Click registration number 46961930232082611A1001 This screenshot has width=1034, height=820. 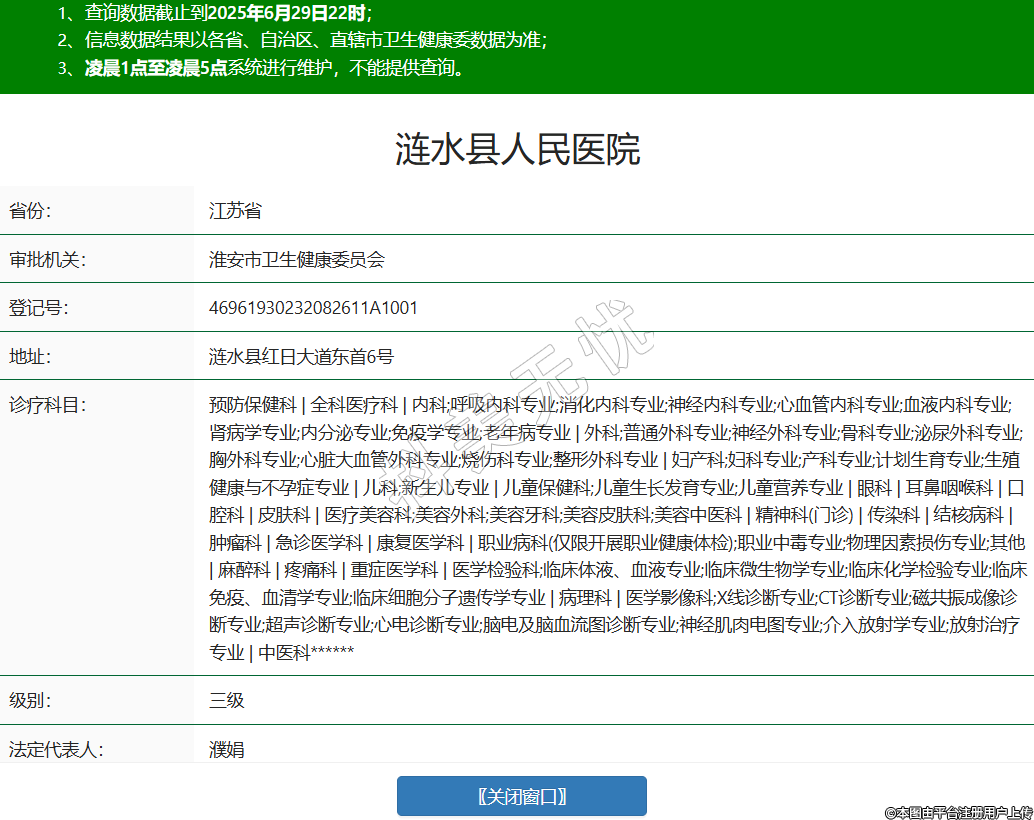(x=313, y=308)
